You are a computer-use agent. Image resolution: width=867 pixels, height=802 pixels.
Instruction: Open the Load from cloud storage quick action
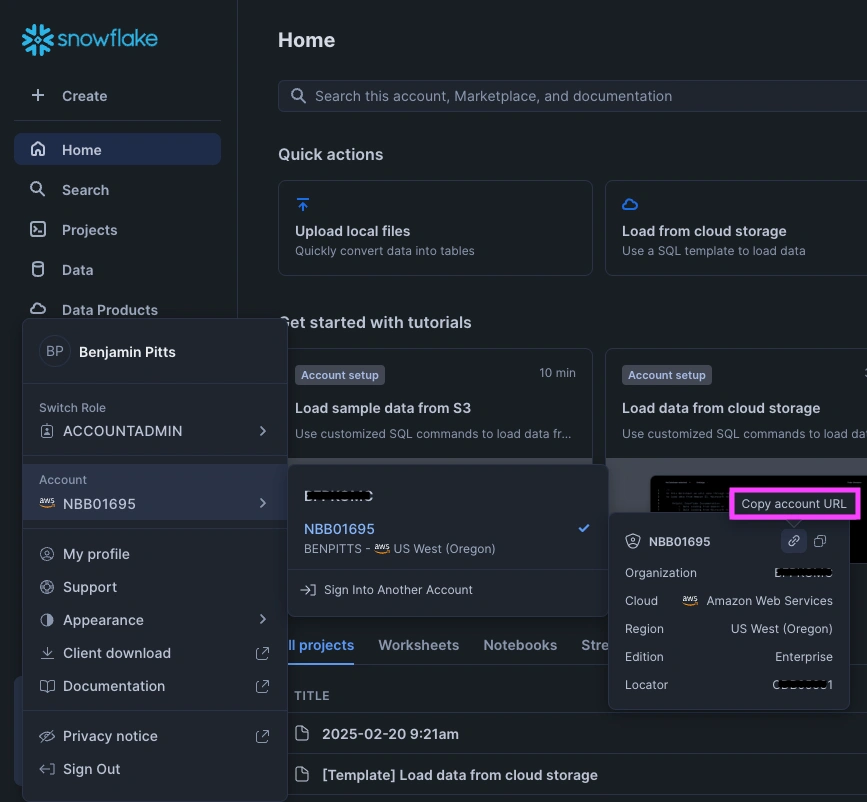736,228
